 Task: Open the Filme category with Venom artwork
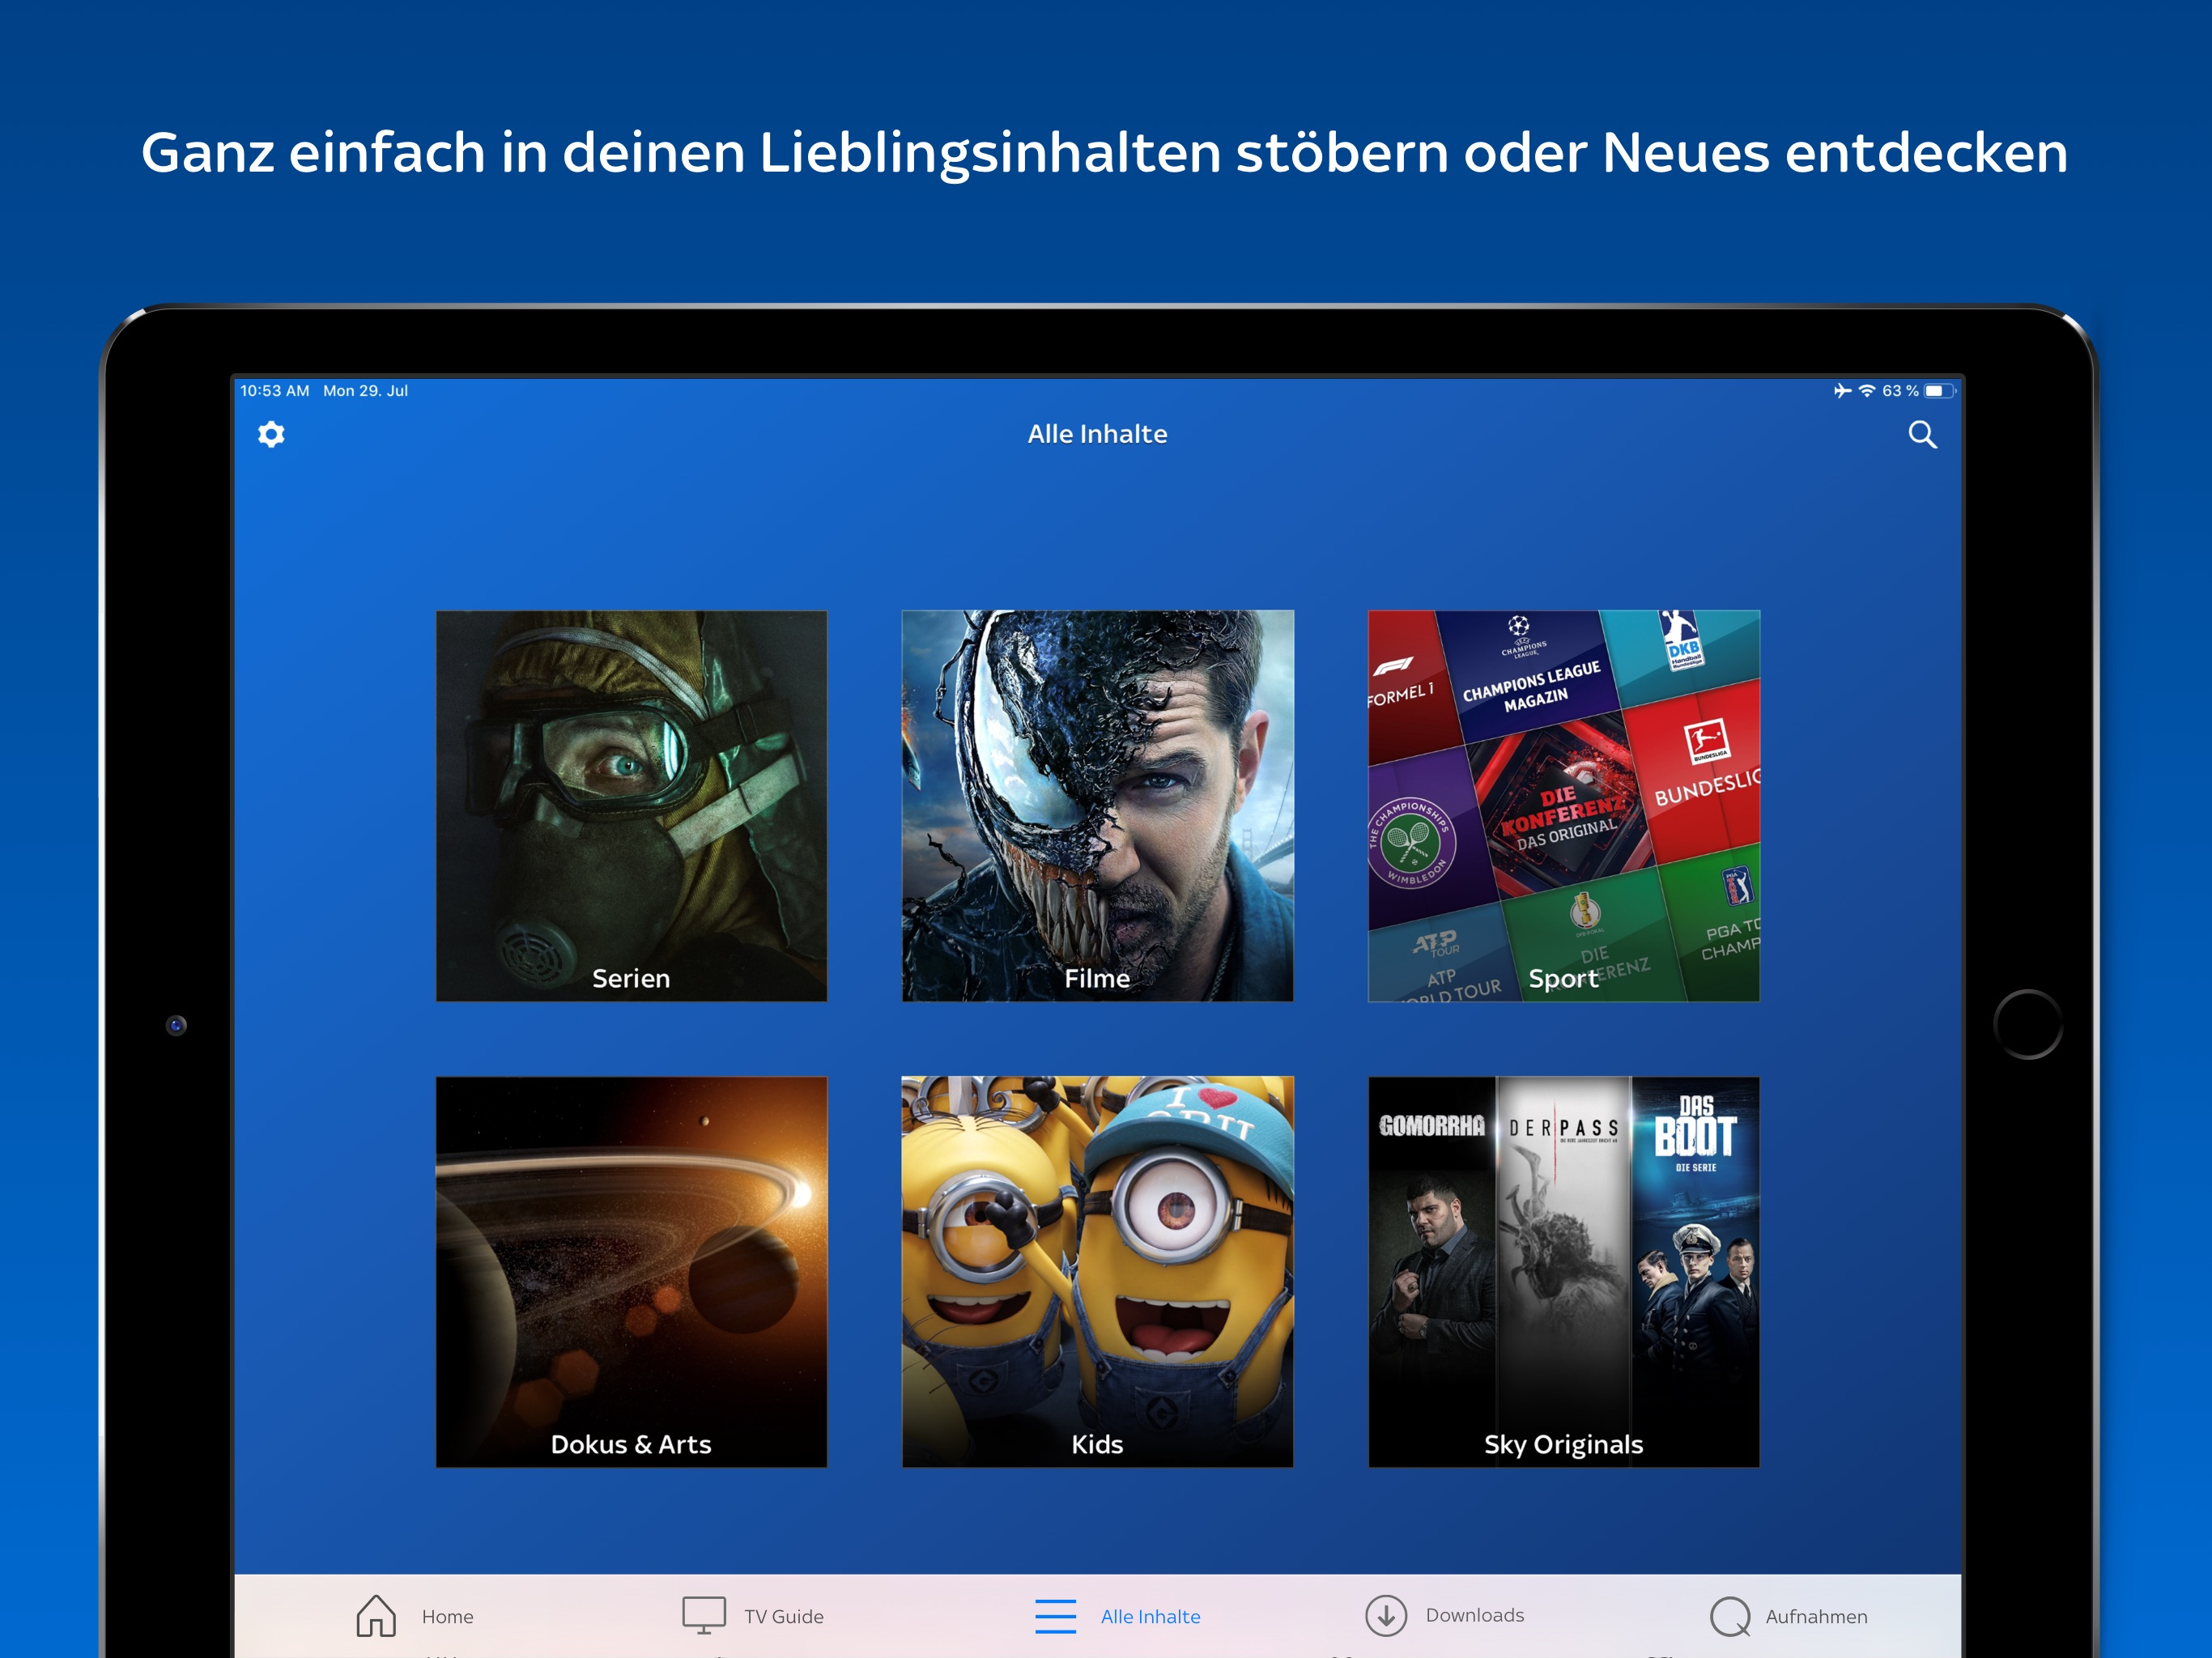click(x=1097, y=805)
